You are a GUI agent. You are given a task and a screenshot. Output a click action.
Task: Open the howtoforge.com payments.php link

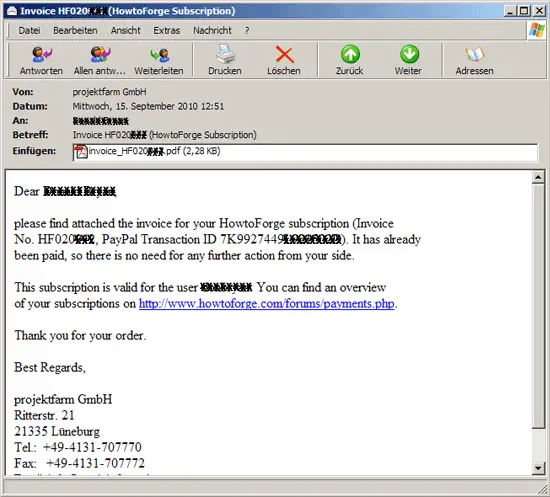[x=267, y=303]
